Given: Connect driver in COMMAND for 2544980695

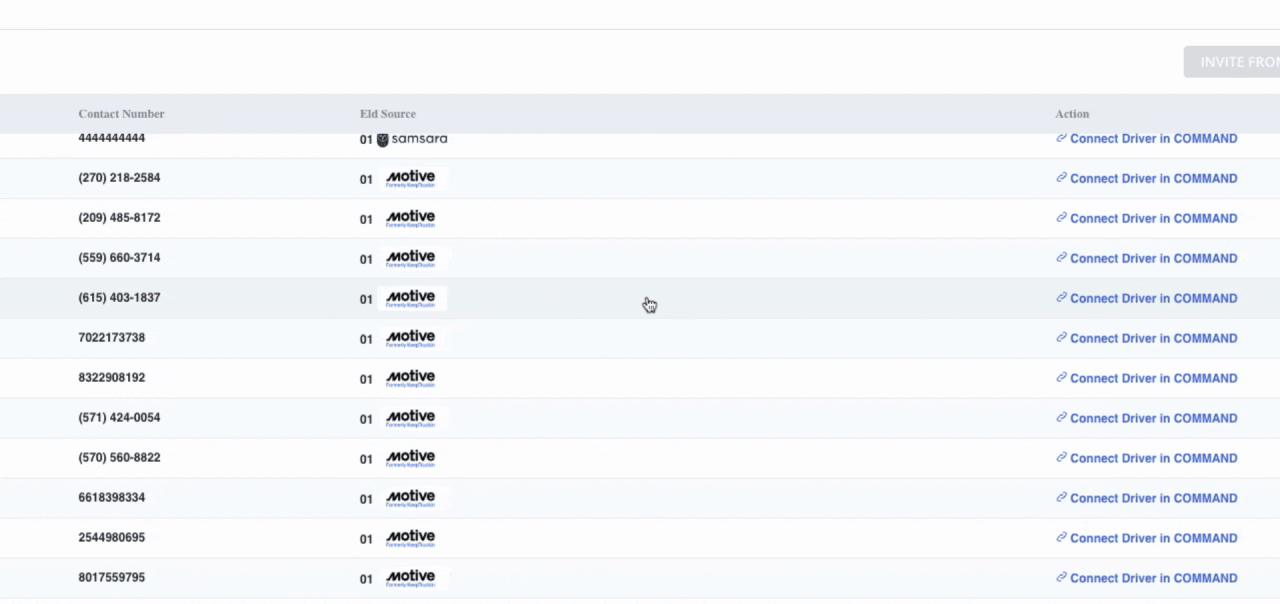Looking at the screenshot, I should 1147,538.
